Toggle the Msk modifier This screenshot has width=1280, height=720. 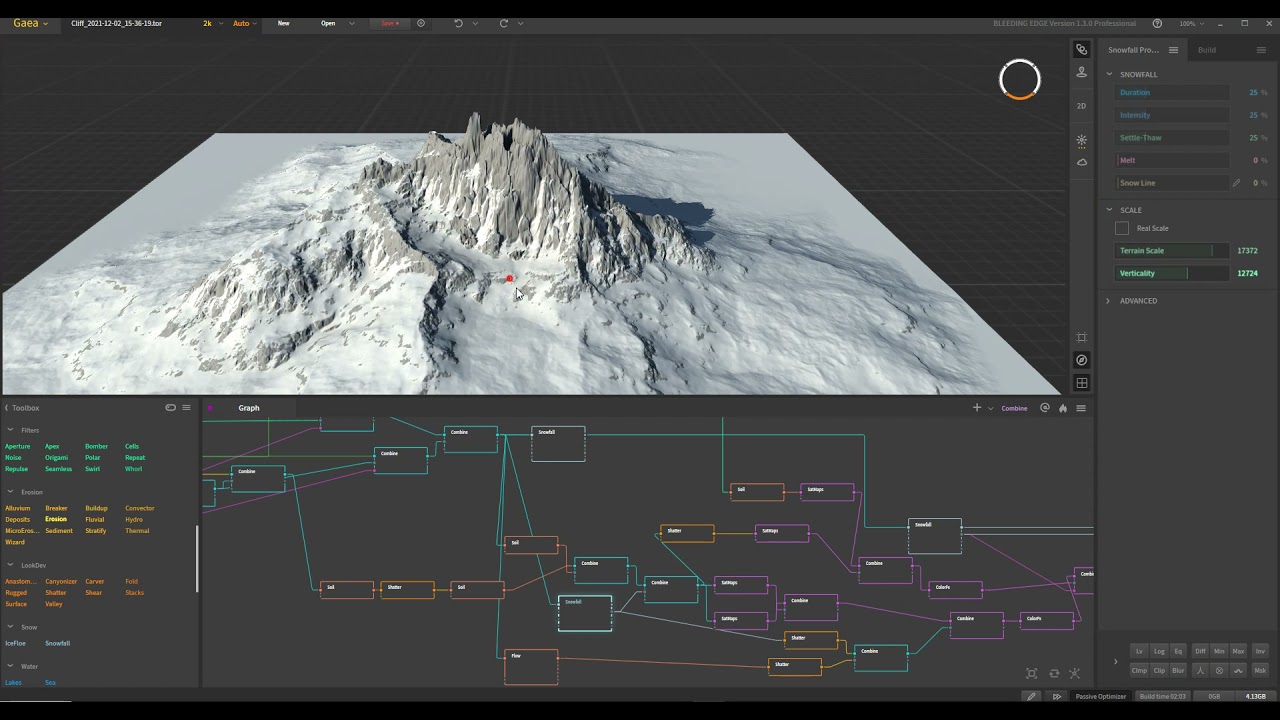(x=1260, y=670)
